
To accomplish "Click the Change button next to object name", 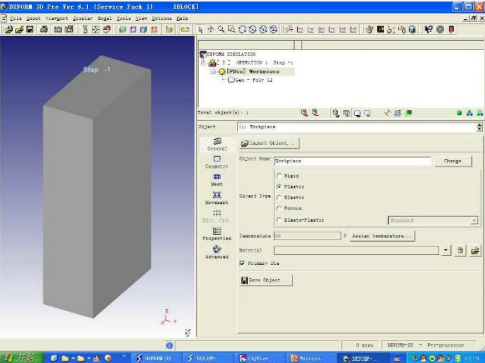I will click(453, 161).
